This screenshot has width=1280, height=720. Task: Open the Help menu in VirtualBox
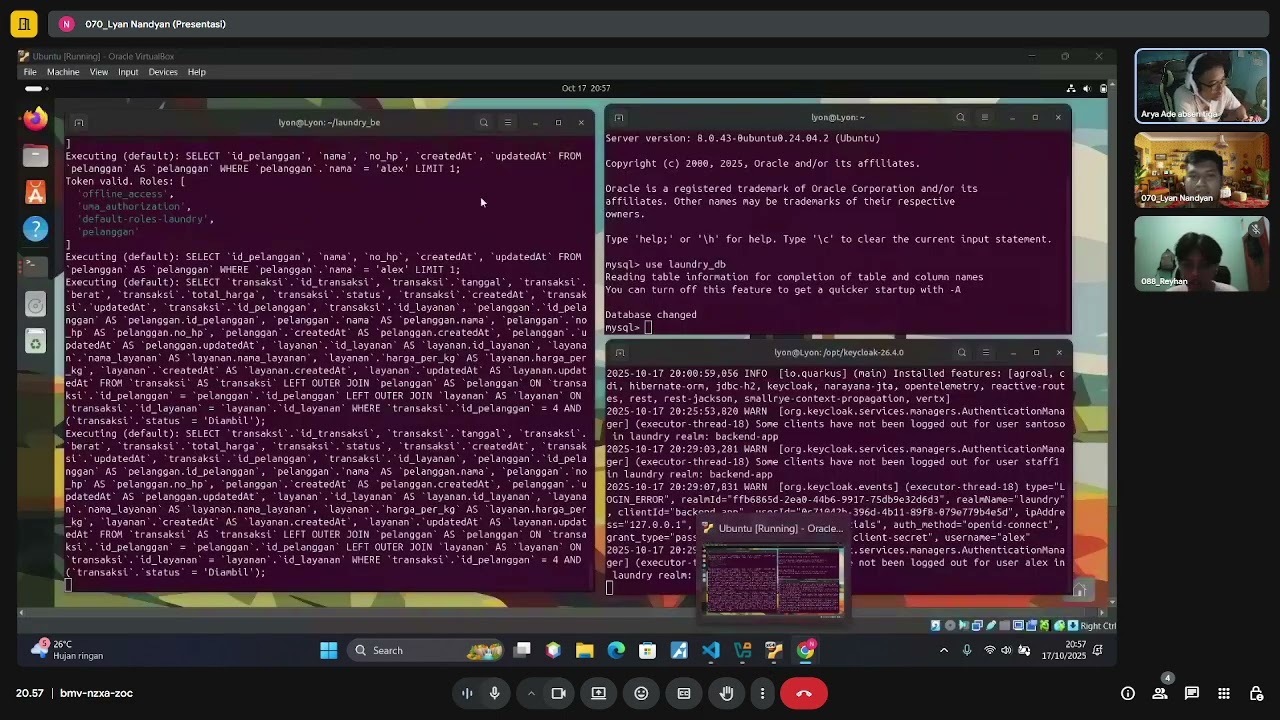pos(197,72)
